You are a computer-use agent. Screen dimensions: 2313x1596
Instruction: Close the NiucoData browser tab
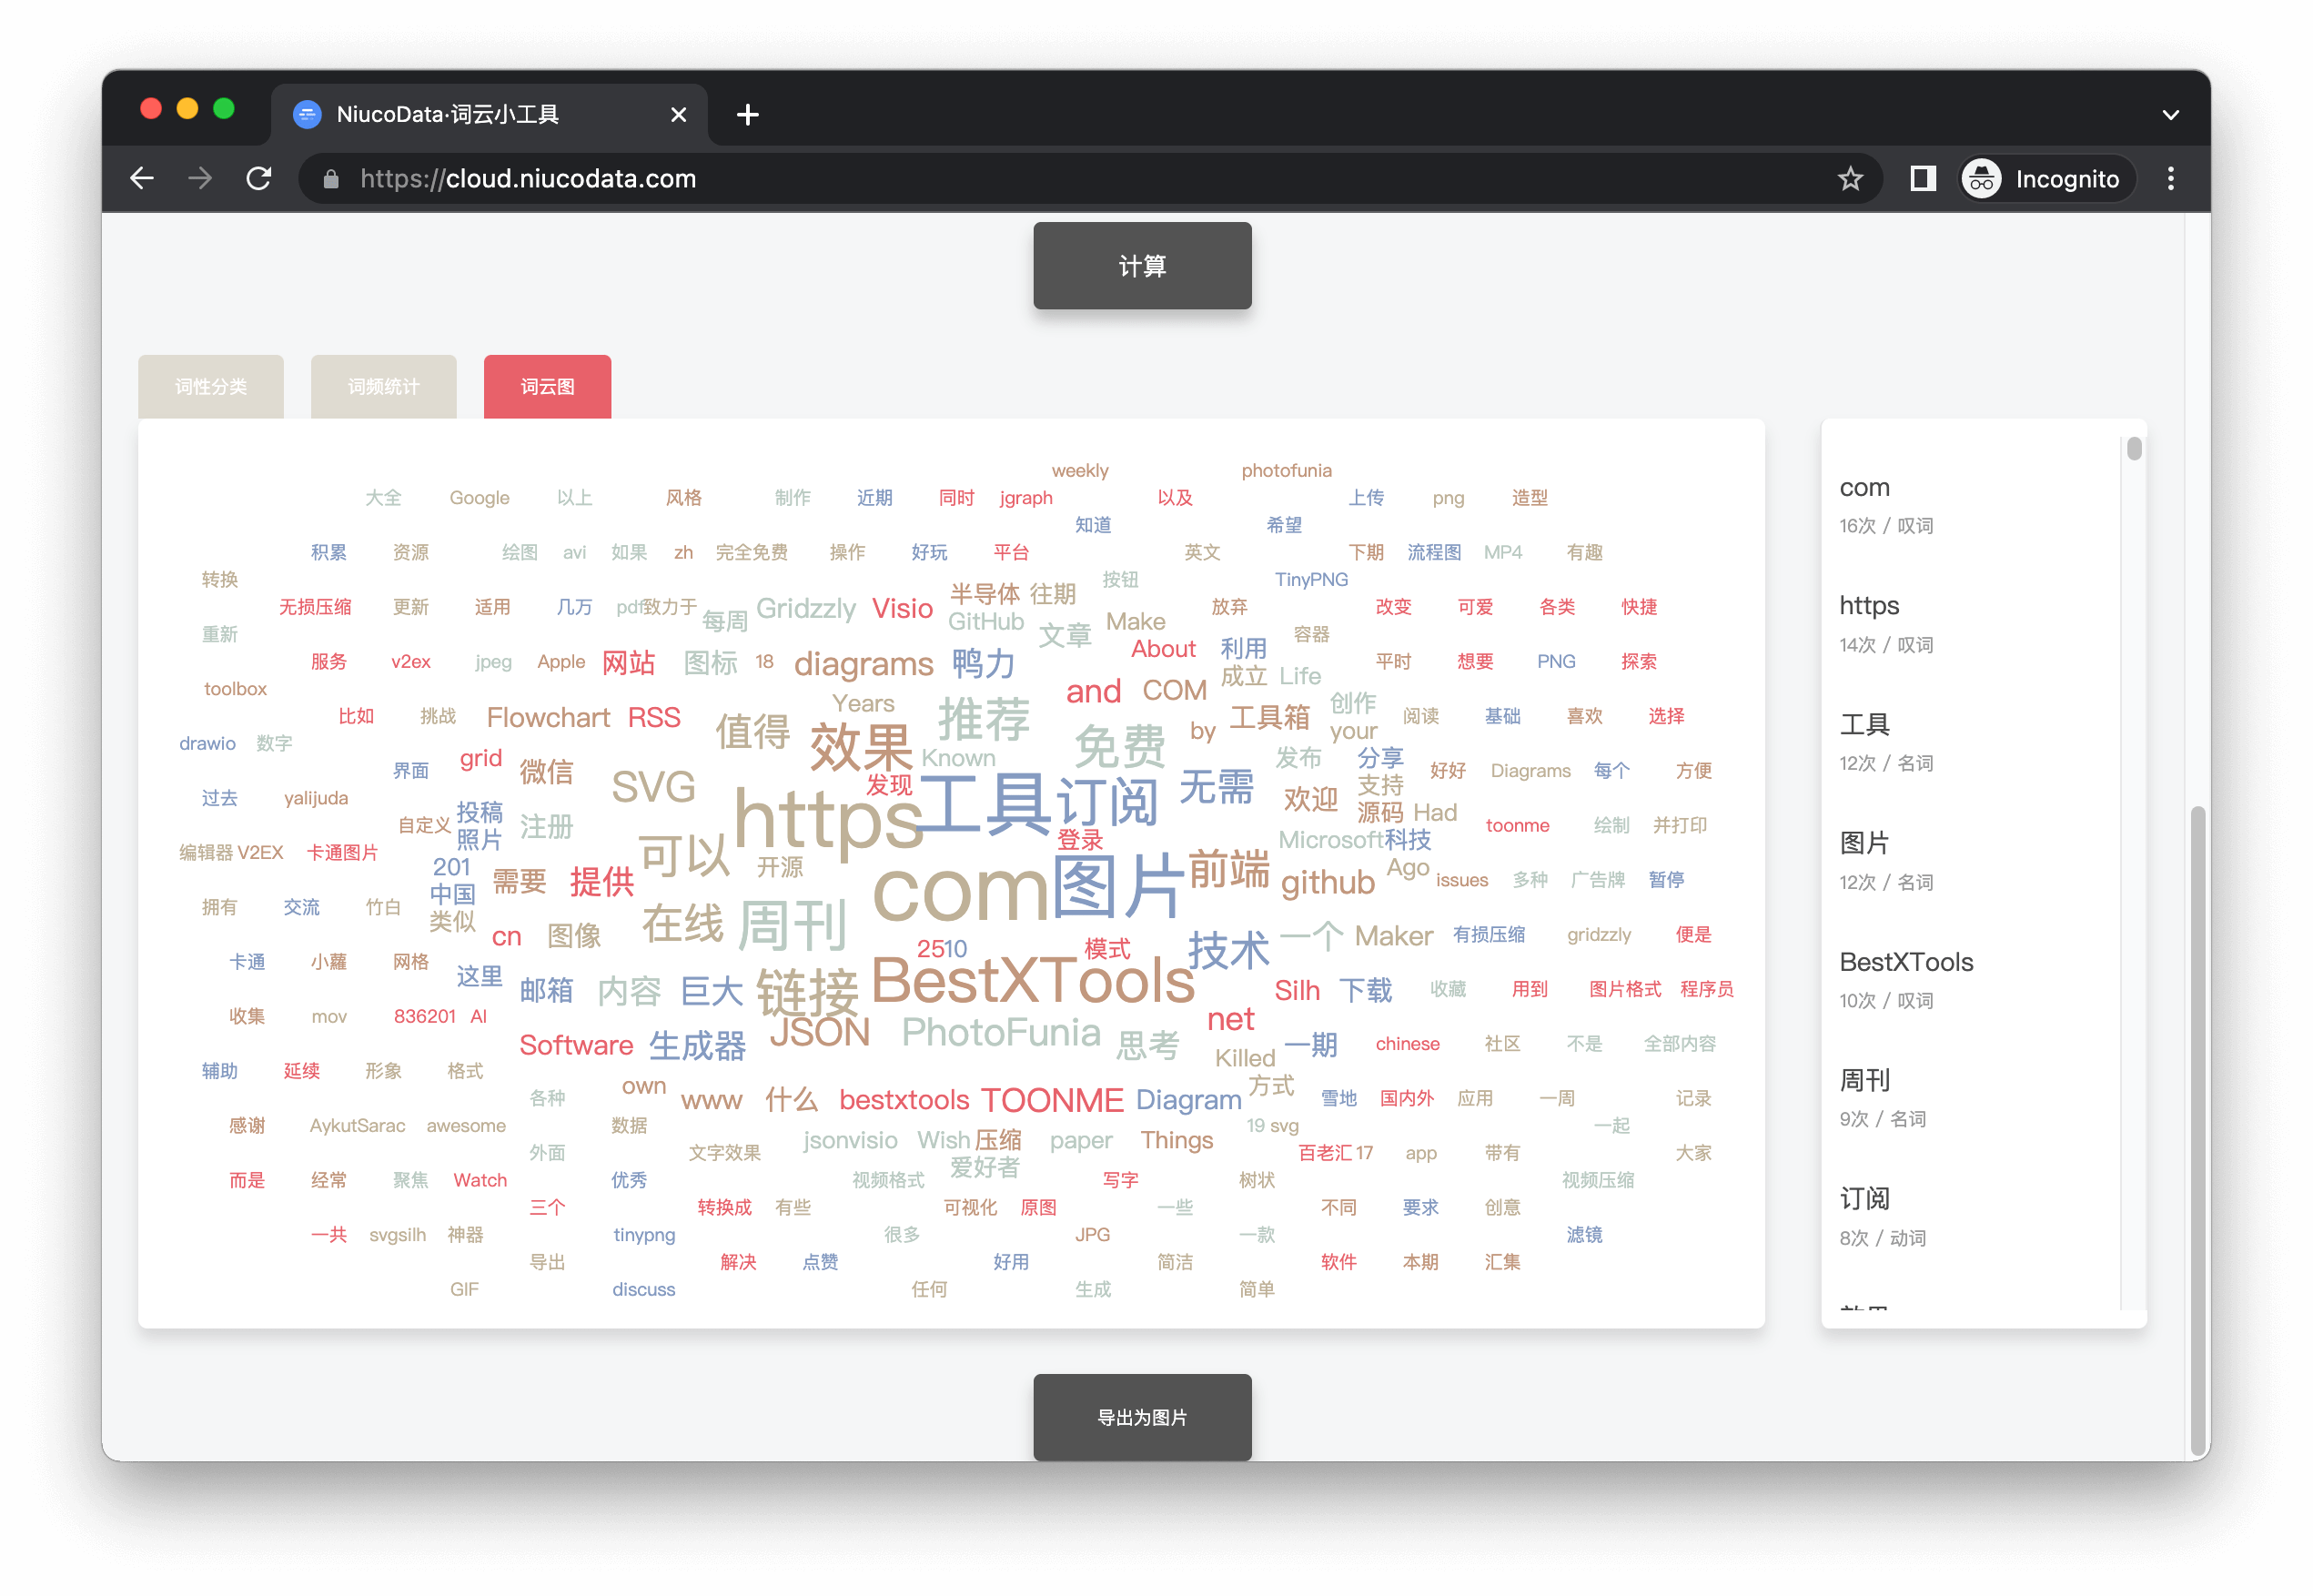click(678, 115)
